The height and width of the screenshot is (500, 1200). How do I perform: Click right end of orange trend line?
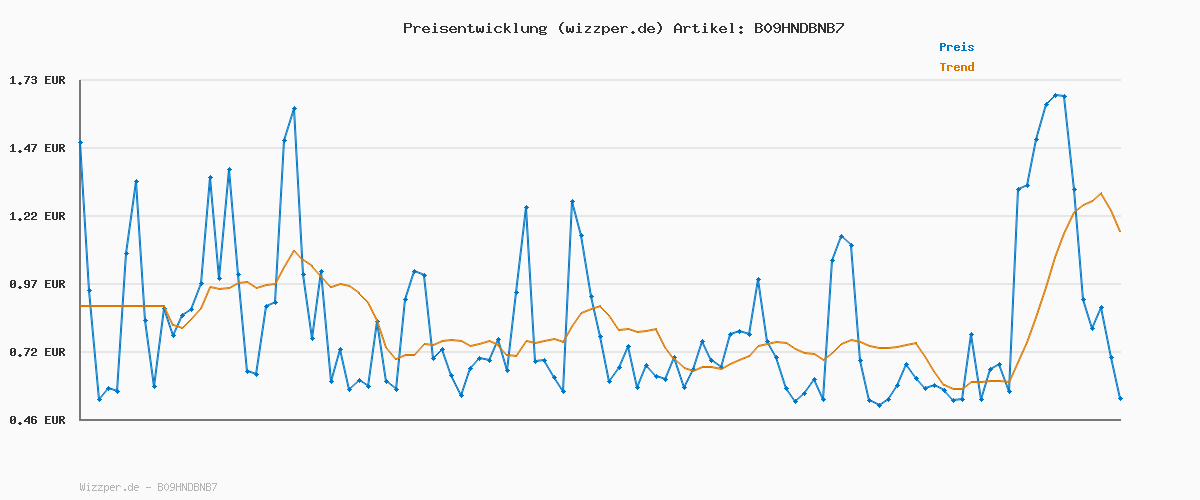point(1120,232)
